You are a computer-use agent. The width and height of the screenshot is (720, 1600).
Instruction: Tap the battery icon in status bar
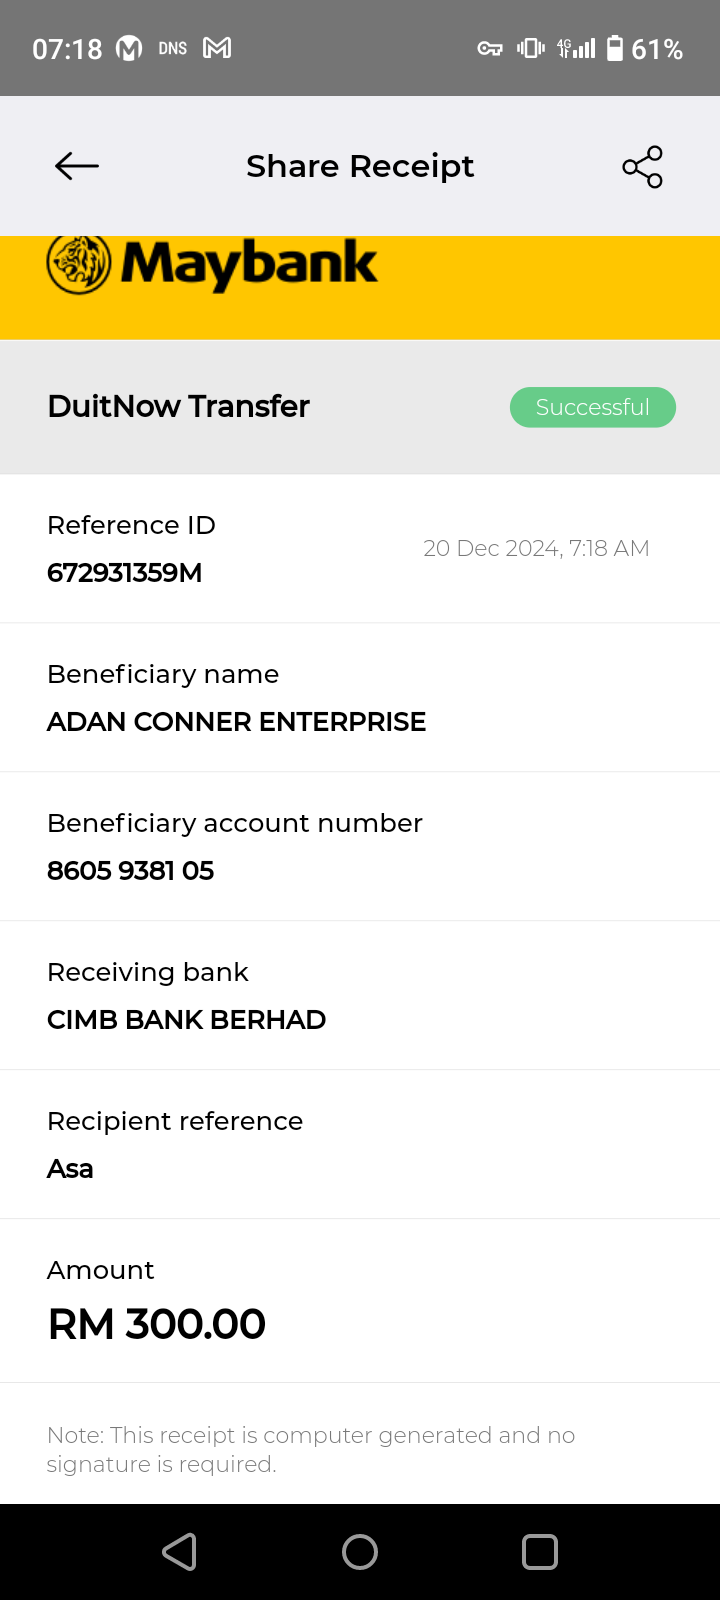(x=615, y=48)
